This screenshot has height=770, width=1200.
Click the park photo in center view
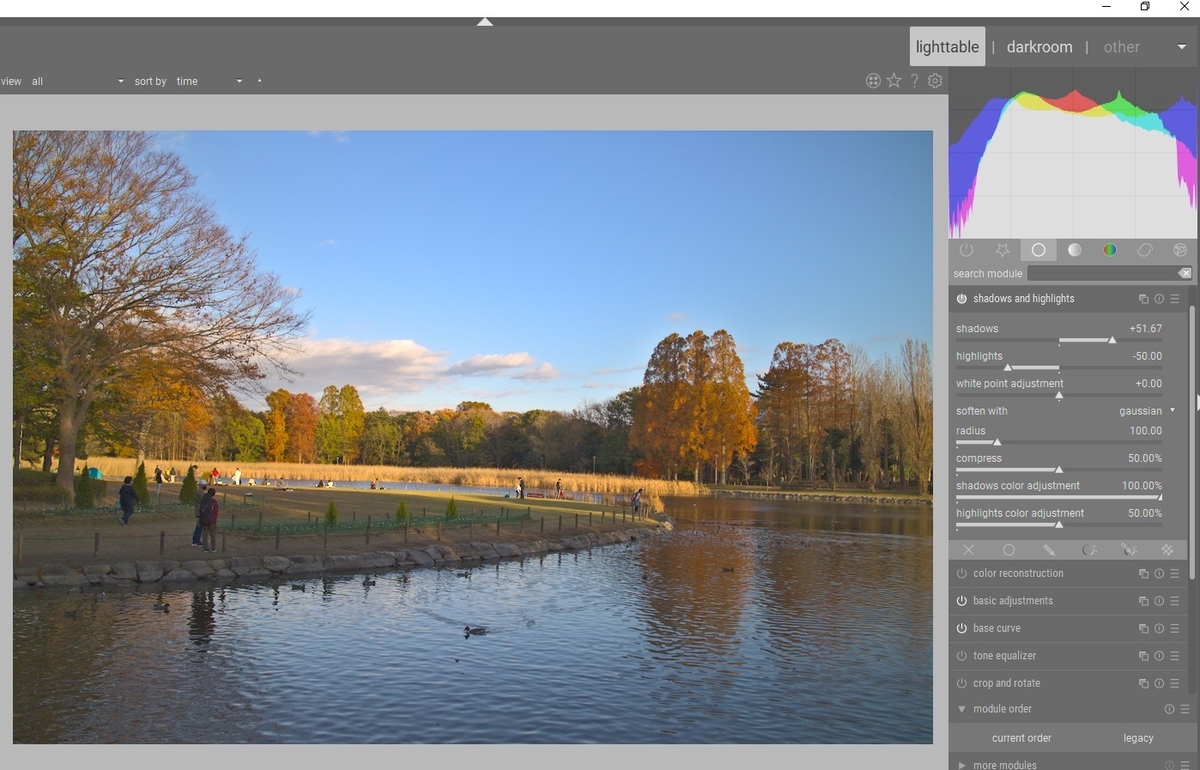coord(473,437)
